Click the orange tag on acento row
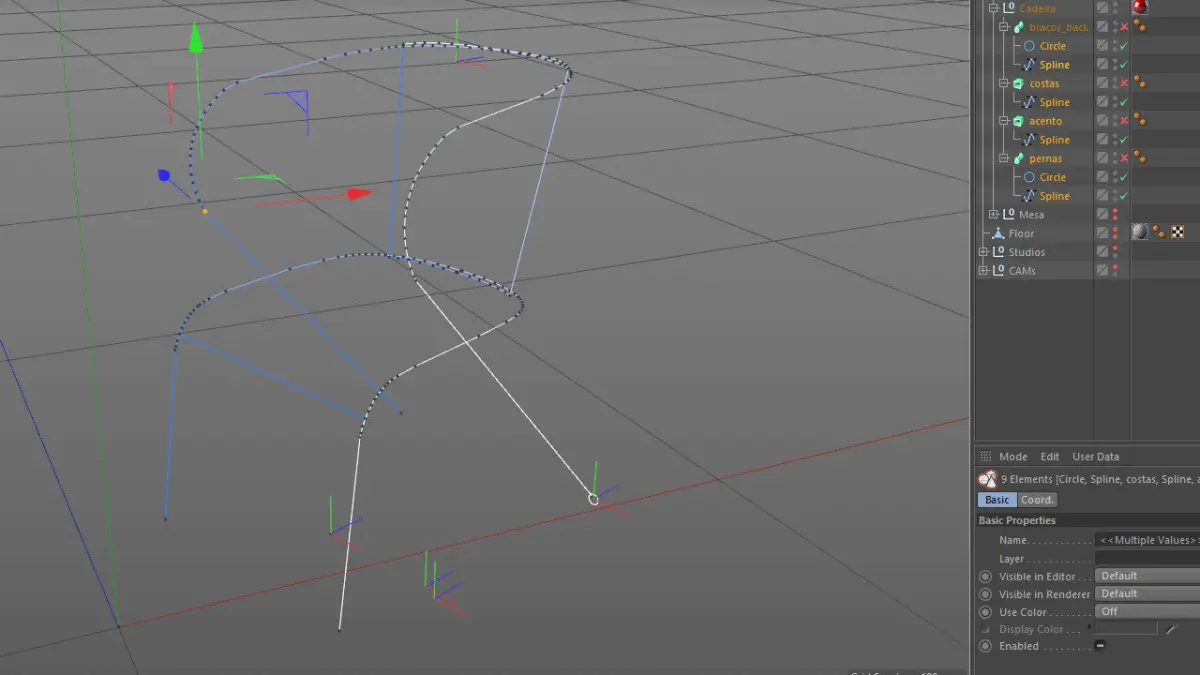Image resolution: width=1200 pixels, height=675 pixels. point(1139,121)
